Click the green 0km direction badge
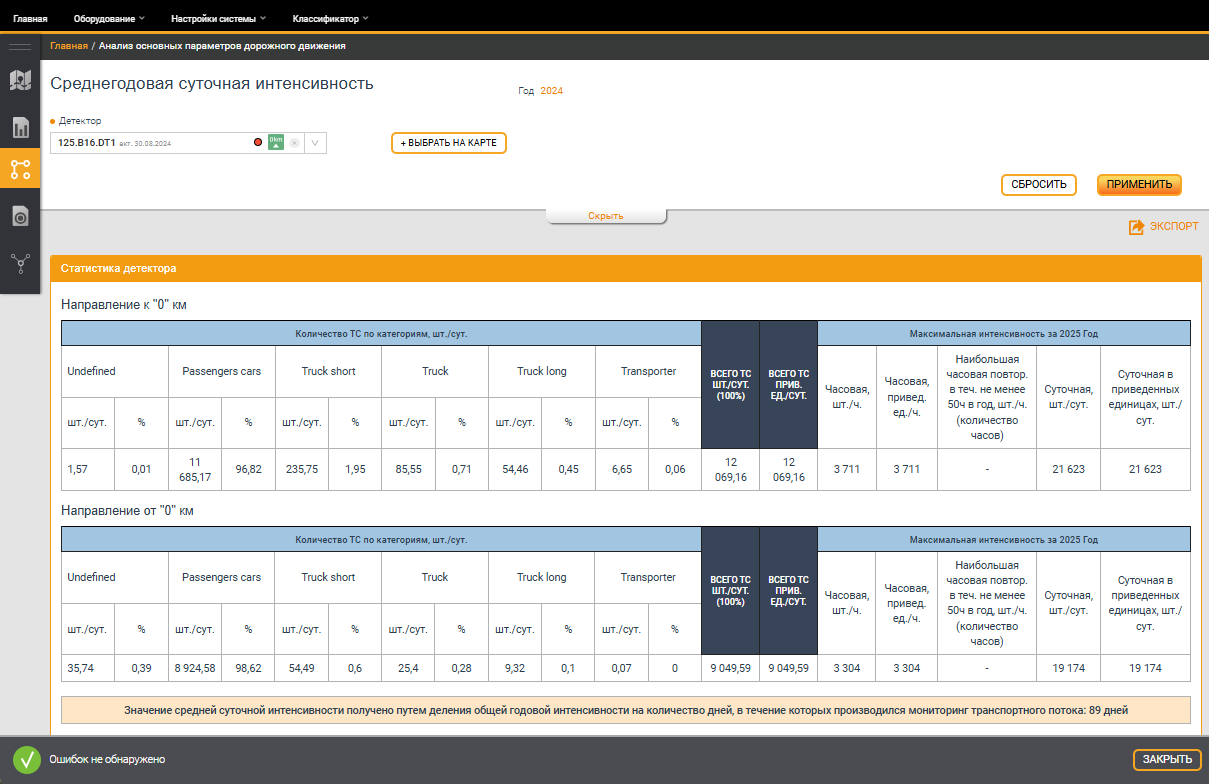The width and height of the screenshot is (1209, 784). coord(276,143)
